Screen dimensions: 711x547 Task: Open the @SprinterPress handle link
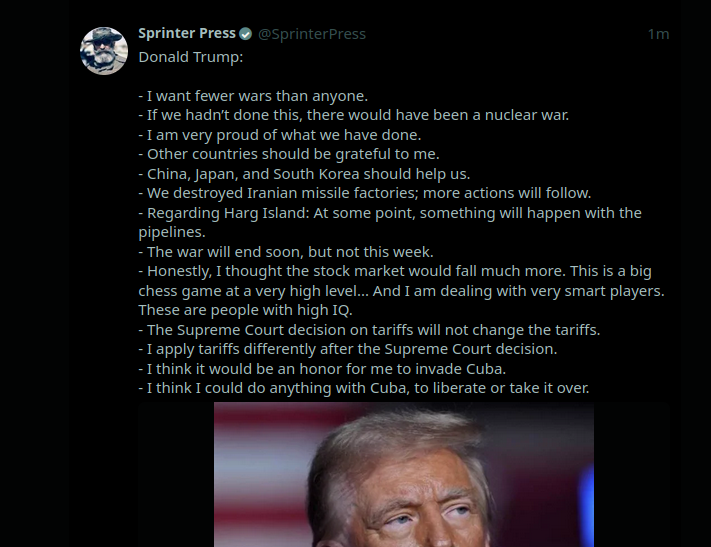point(312,34)
